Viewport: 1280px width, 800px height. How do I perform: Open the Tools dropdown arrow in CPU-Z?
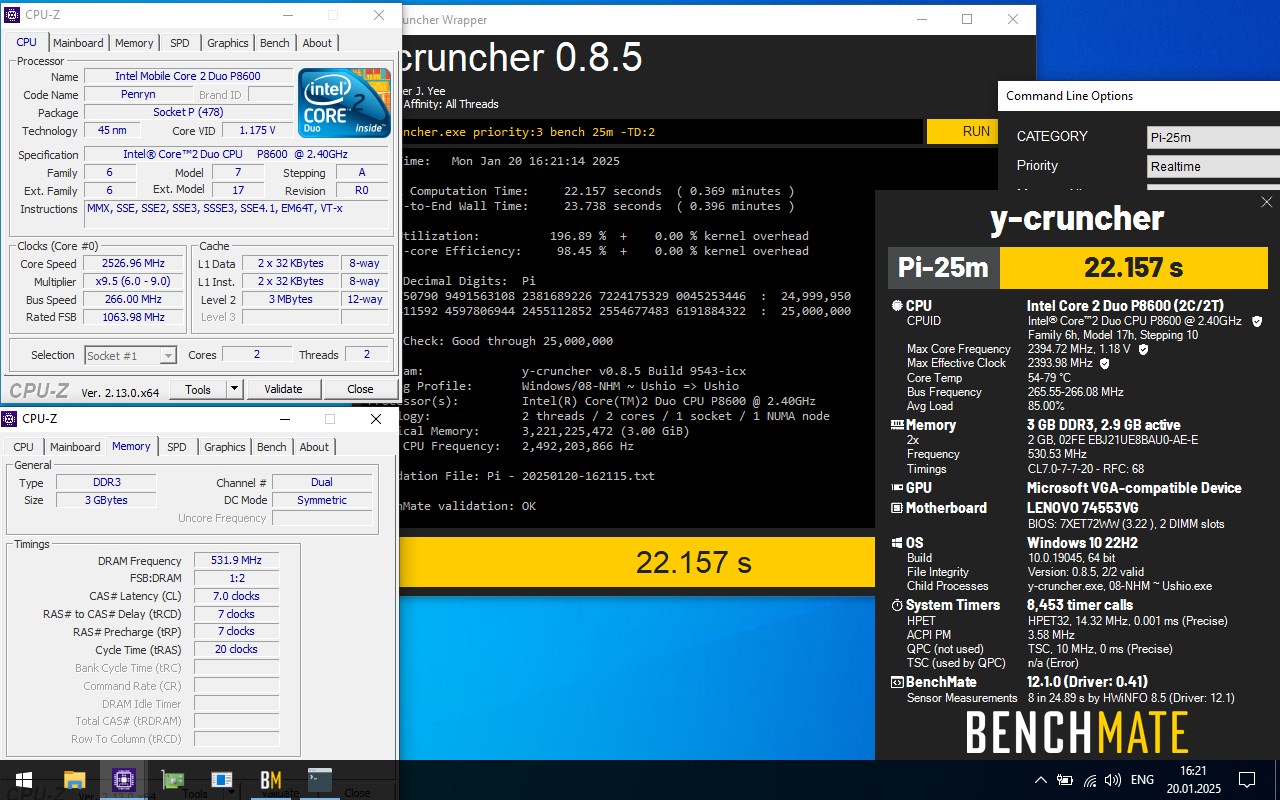[235, 389]
